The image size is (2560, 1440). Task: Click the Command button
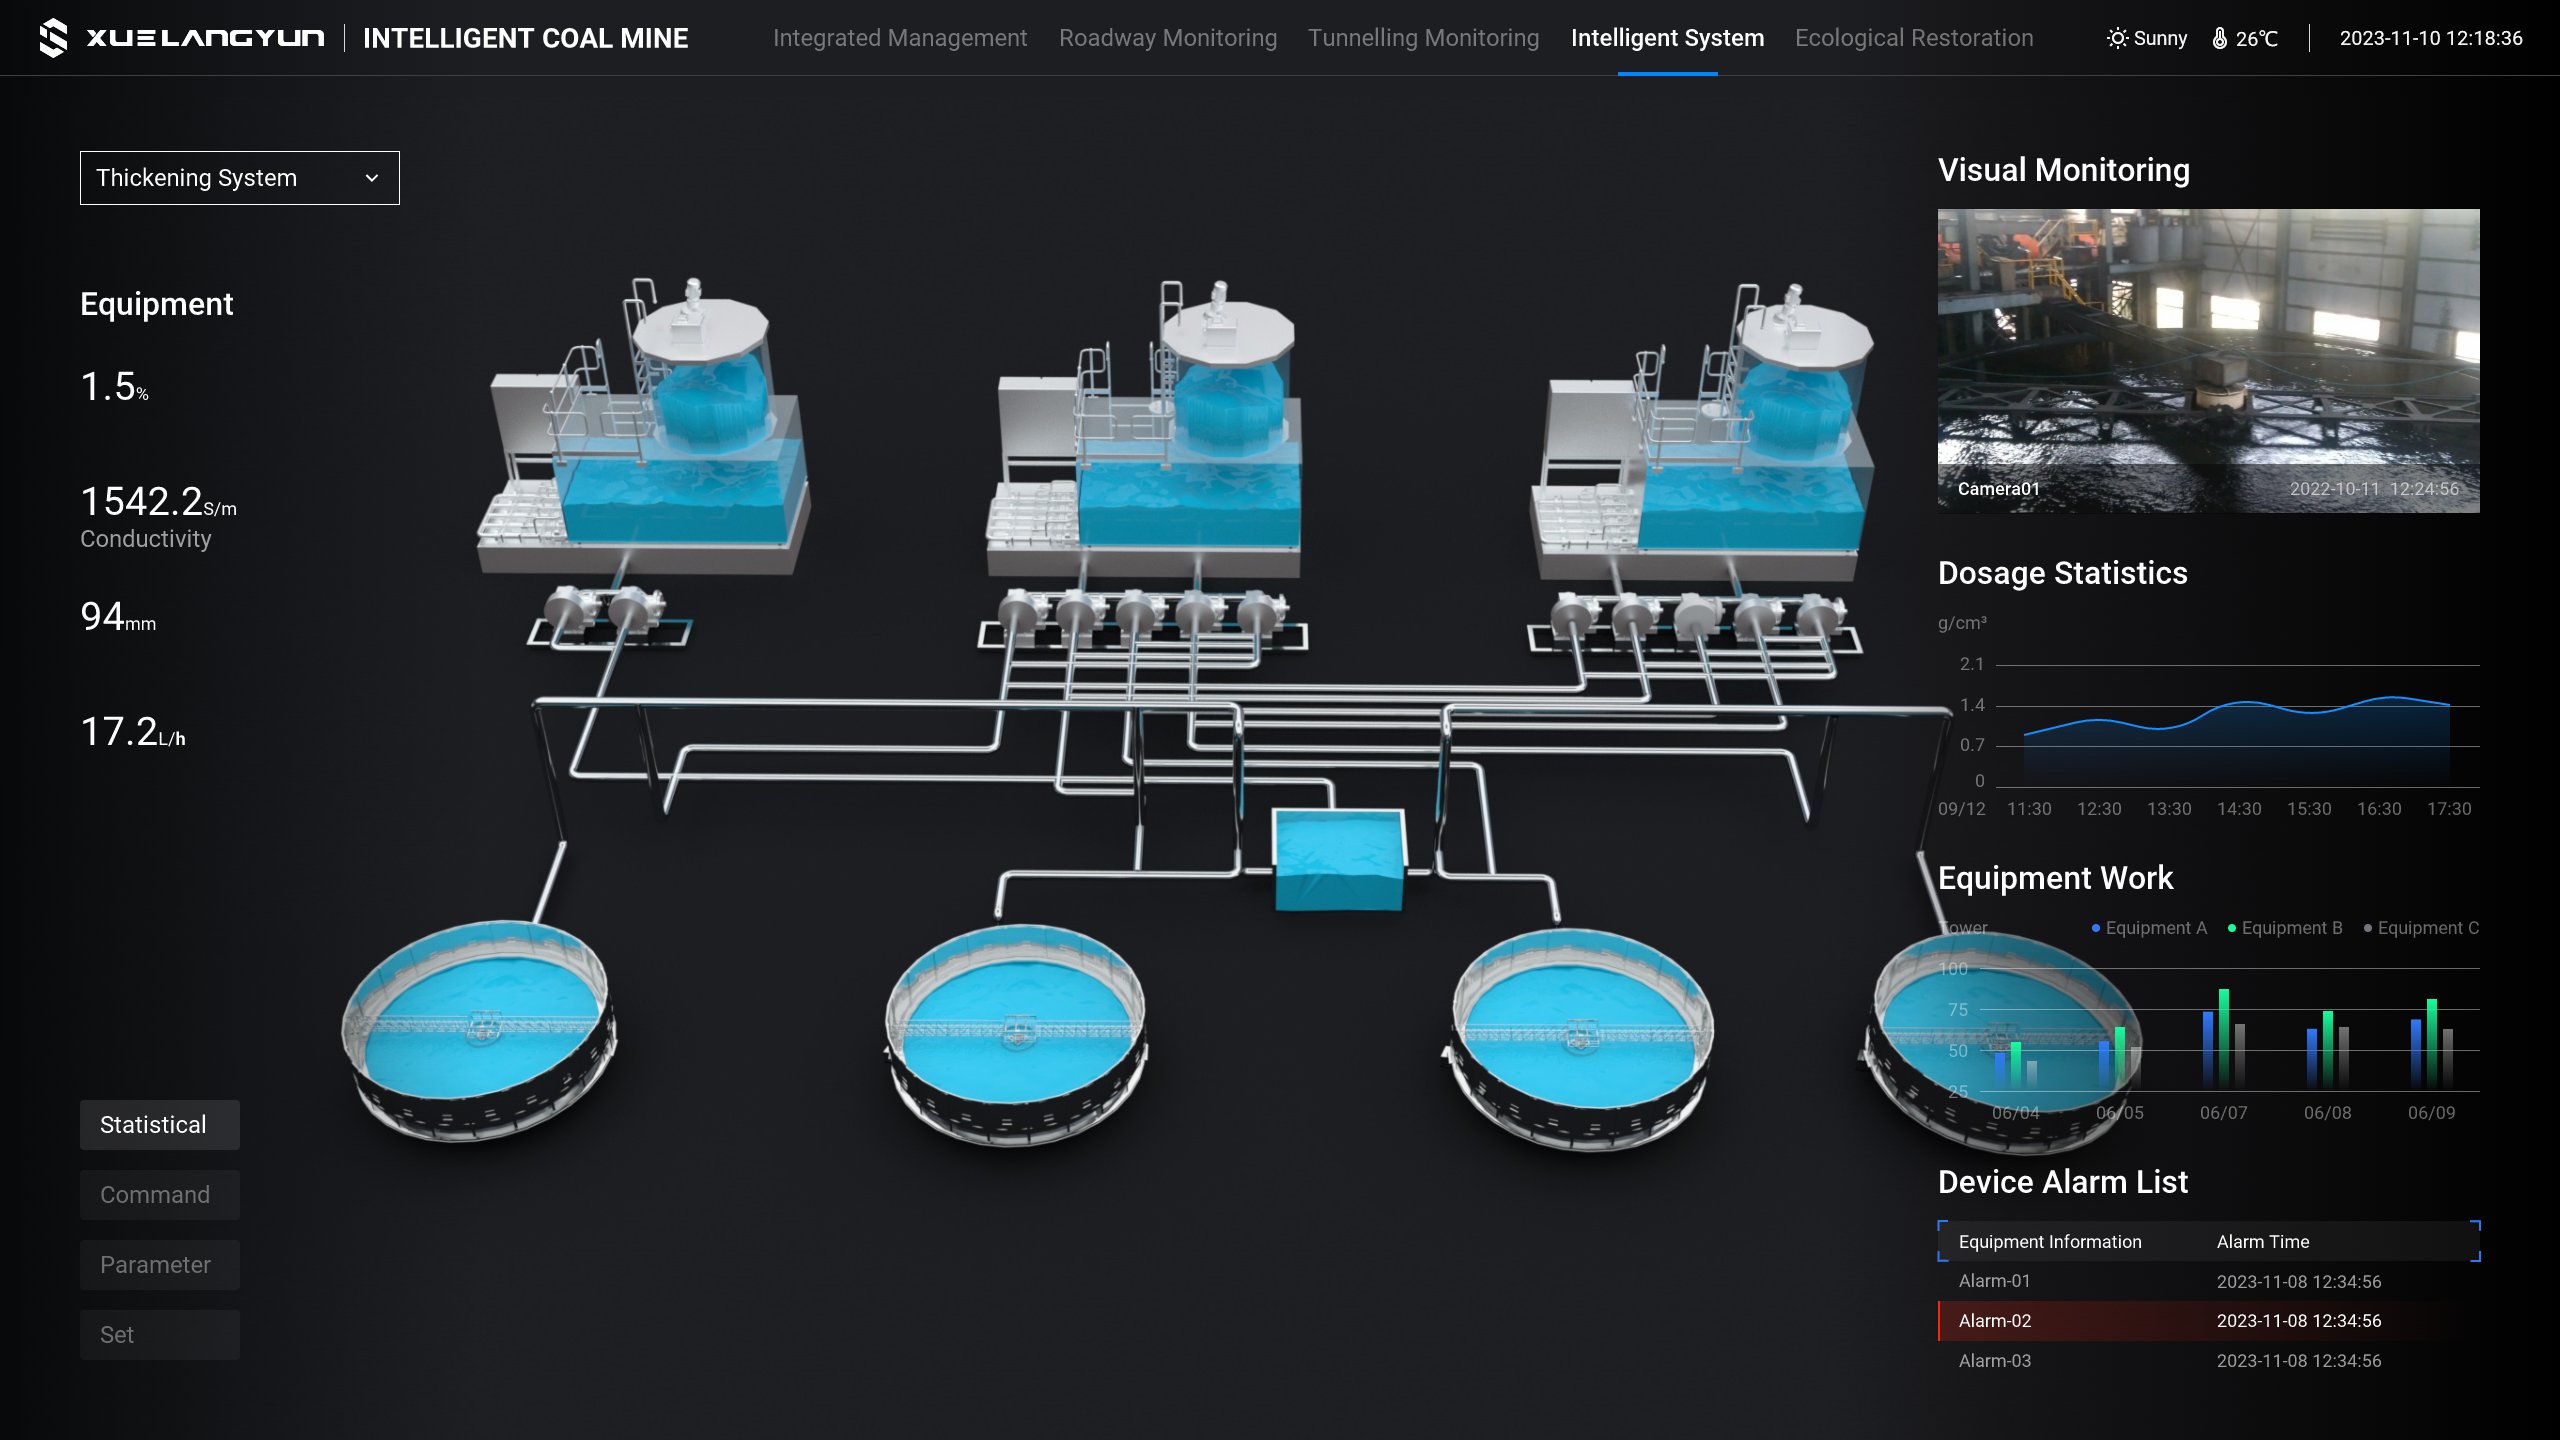tap(159, 1194)
